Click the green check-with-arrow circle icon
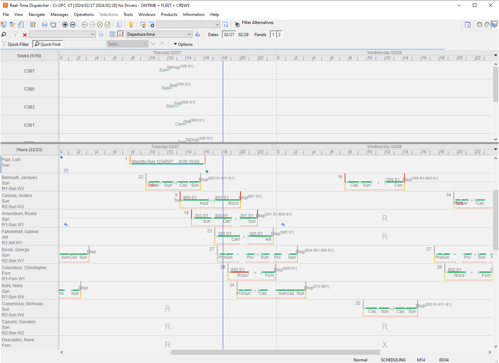 pyautogui.click(x=108, y=25)
